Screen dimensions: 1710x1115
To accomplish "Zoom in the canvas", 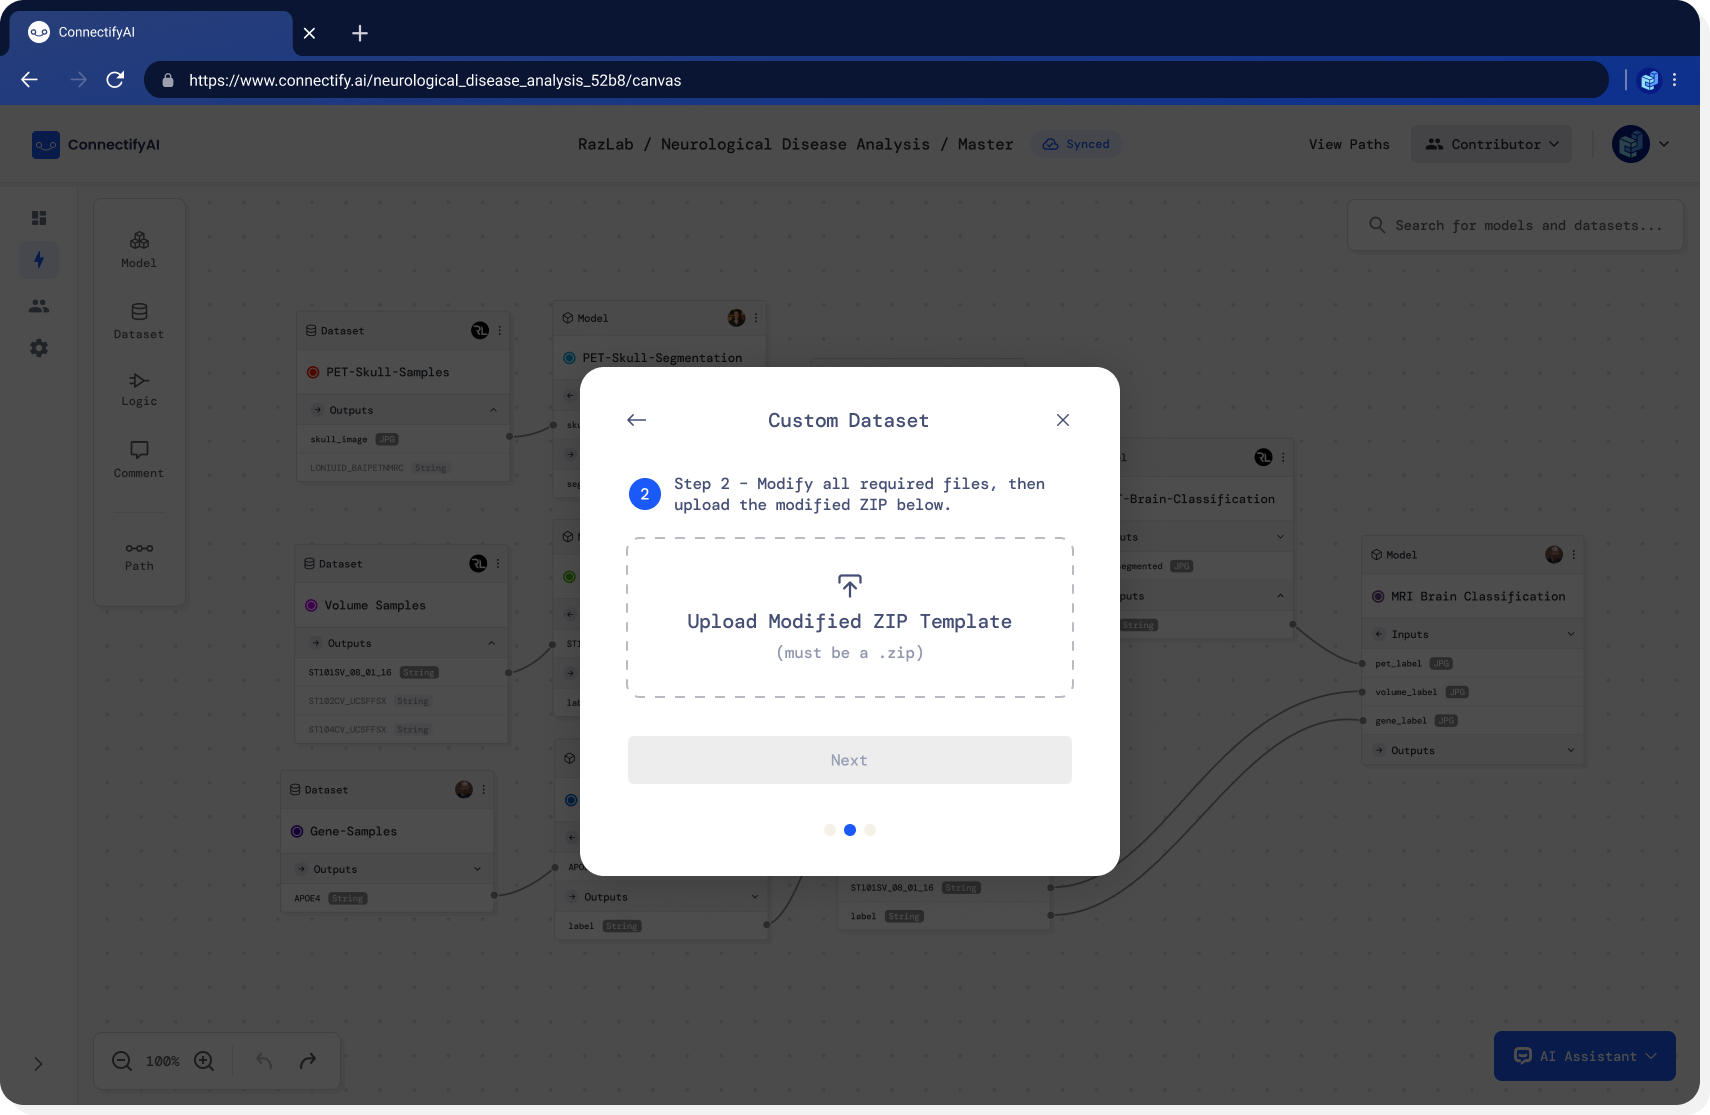I will pos(204,1061).
